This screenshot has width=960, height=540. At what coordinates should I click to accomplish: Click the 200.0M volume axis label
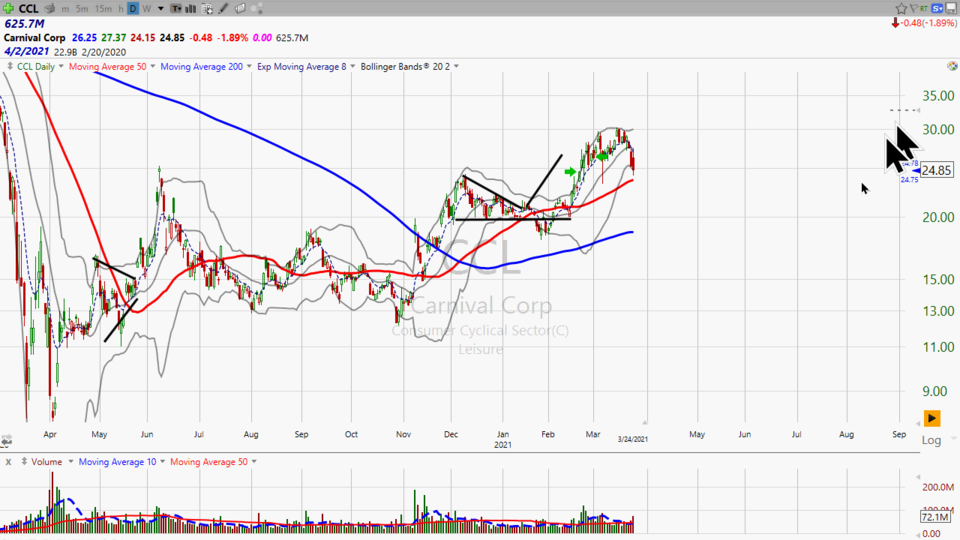coord(938,487)
